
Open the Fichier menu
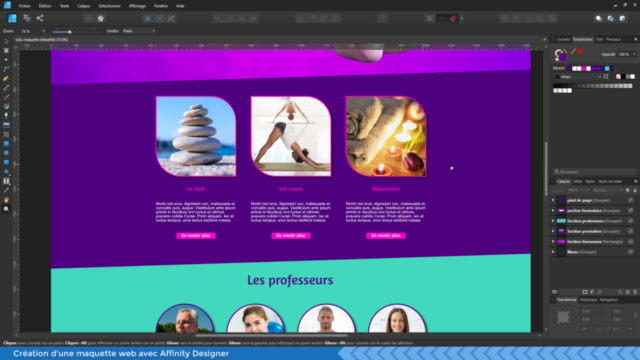pos(24,6)
